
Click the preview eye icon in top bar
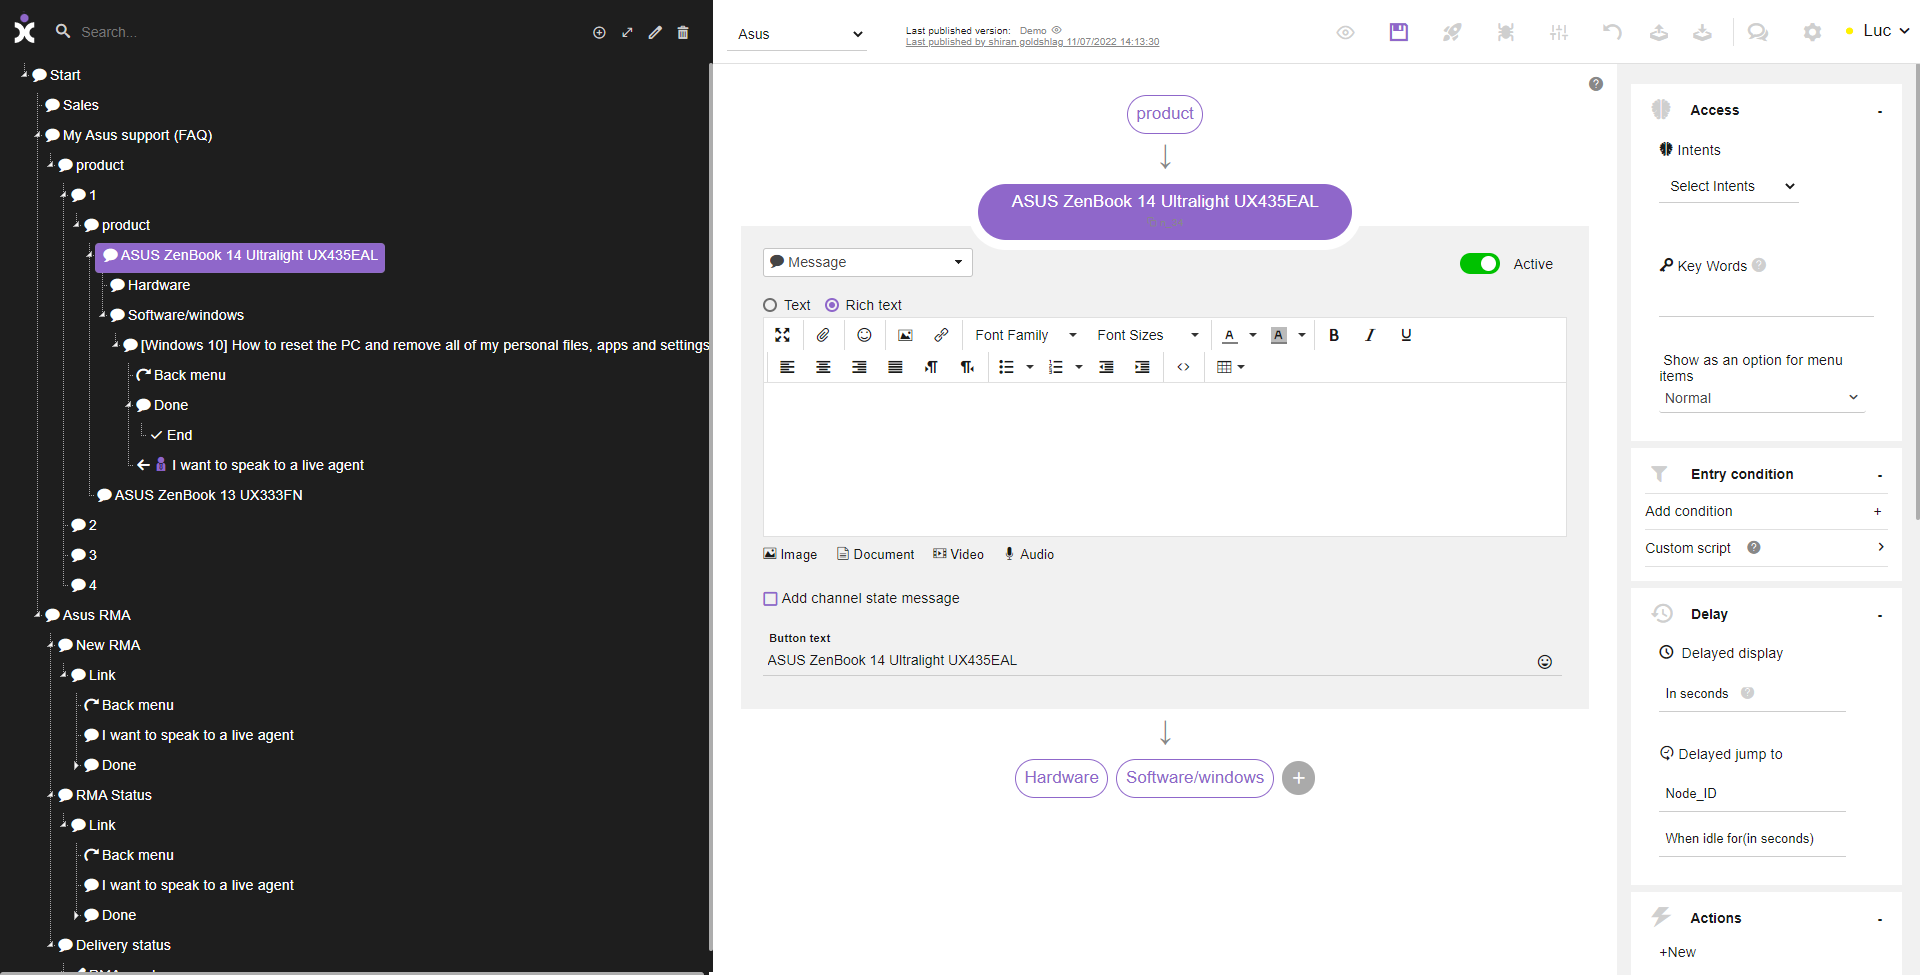1346,32
